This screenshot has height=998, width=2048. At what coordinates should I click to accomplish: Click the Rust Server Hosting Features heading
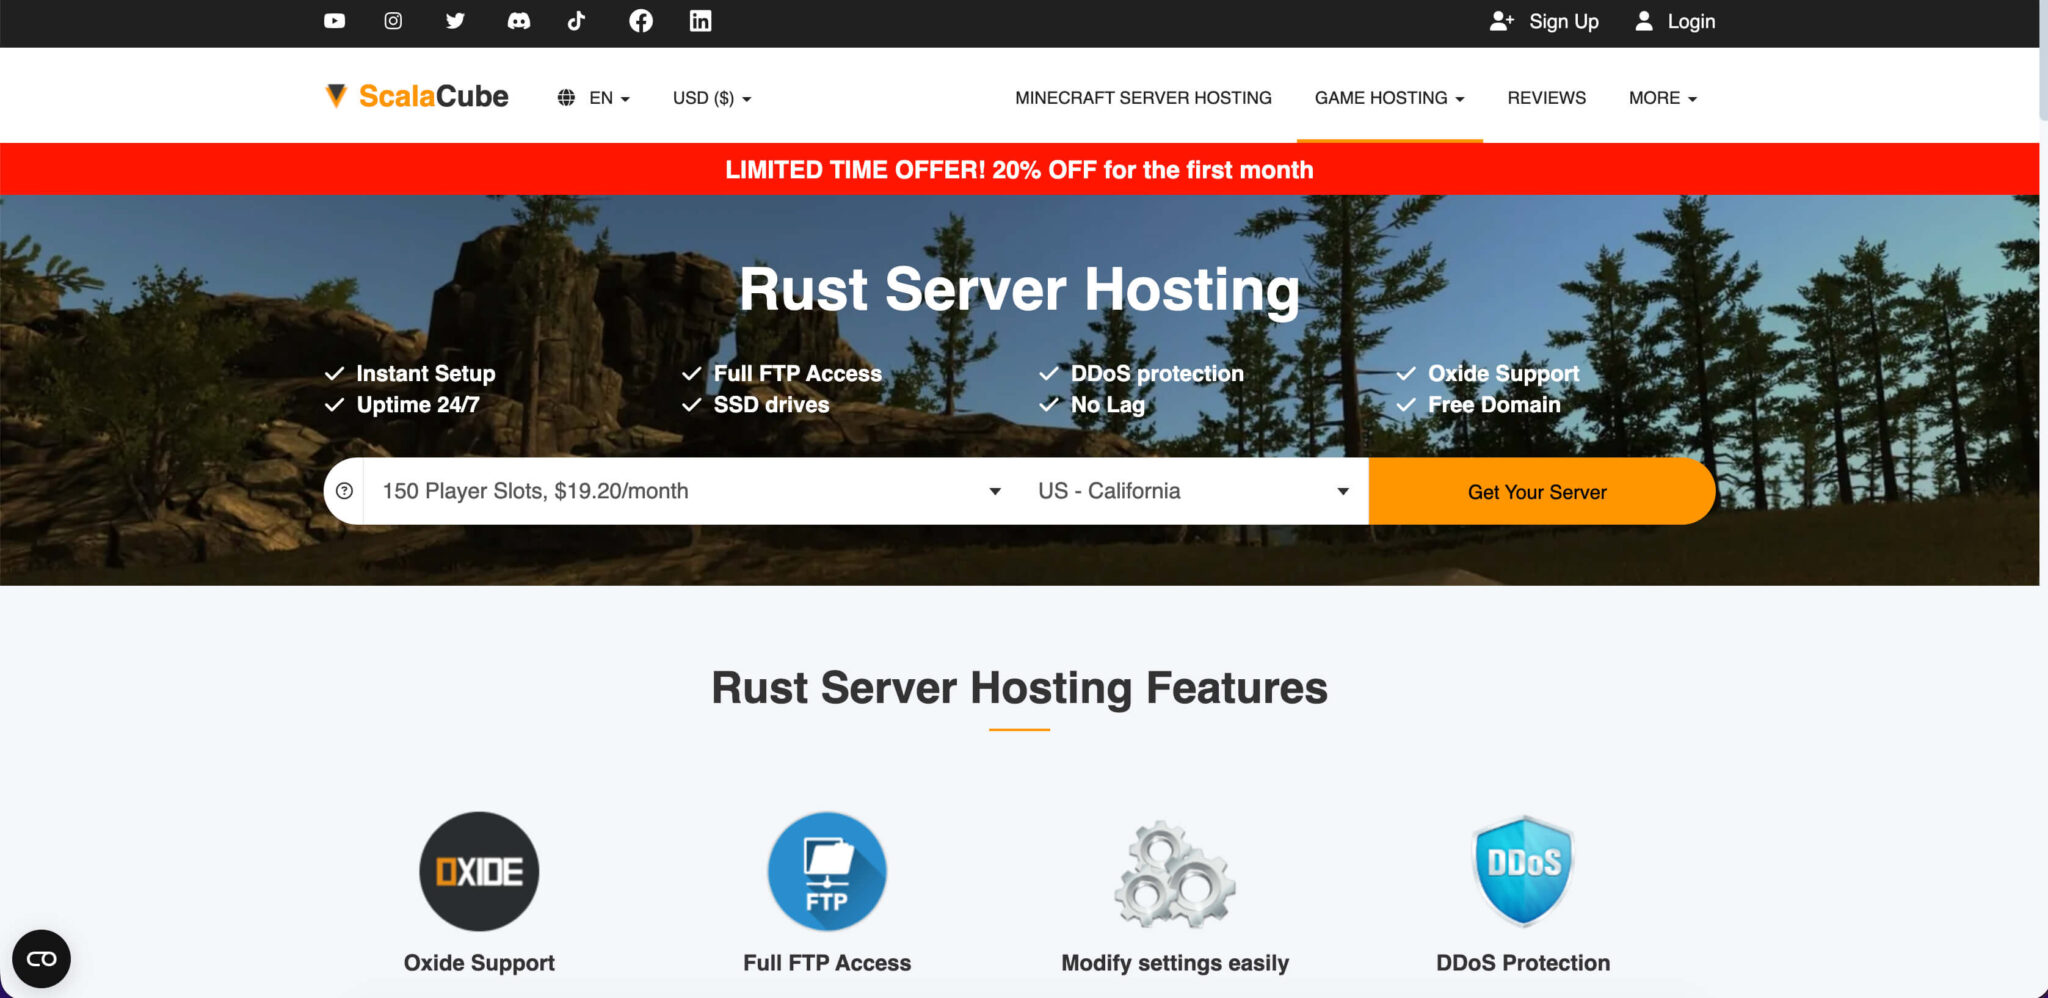point(1019,688)
